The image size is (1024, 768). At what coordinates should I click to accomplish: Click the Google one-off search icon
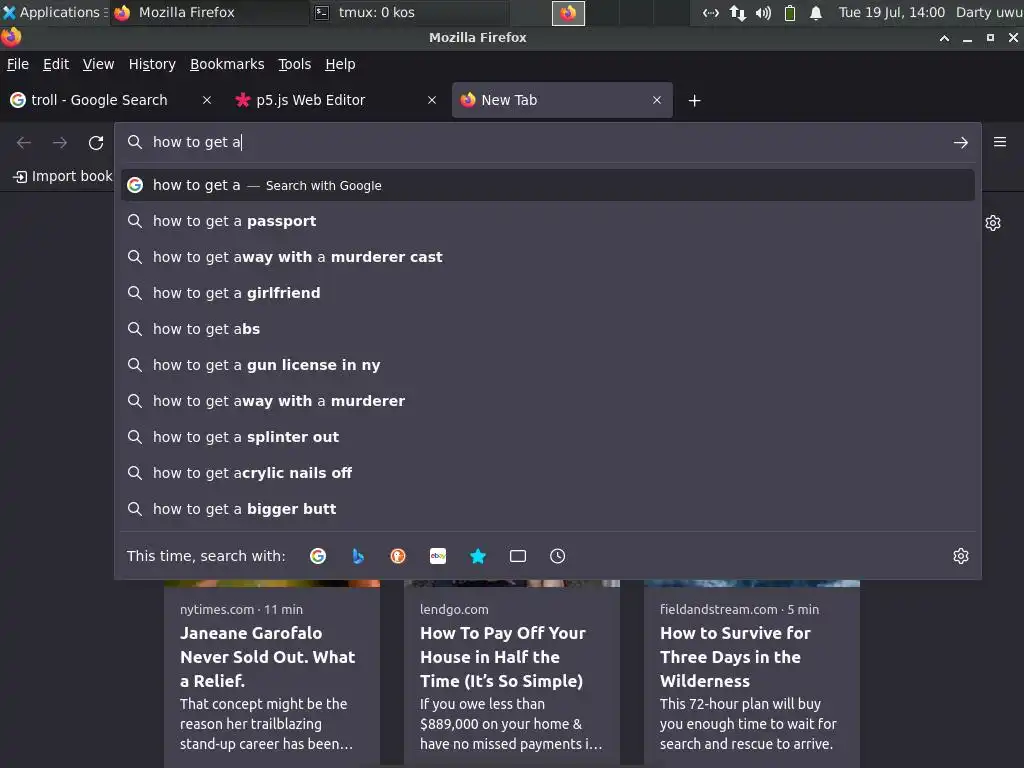318,556
